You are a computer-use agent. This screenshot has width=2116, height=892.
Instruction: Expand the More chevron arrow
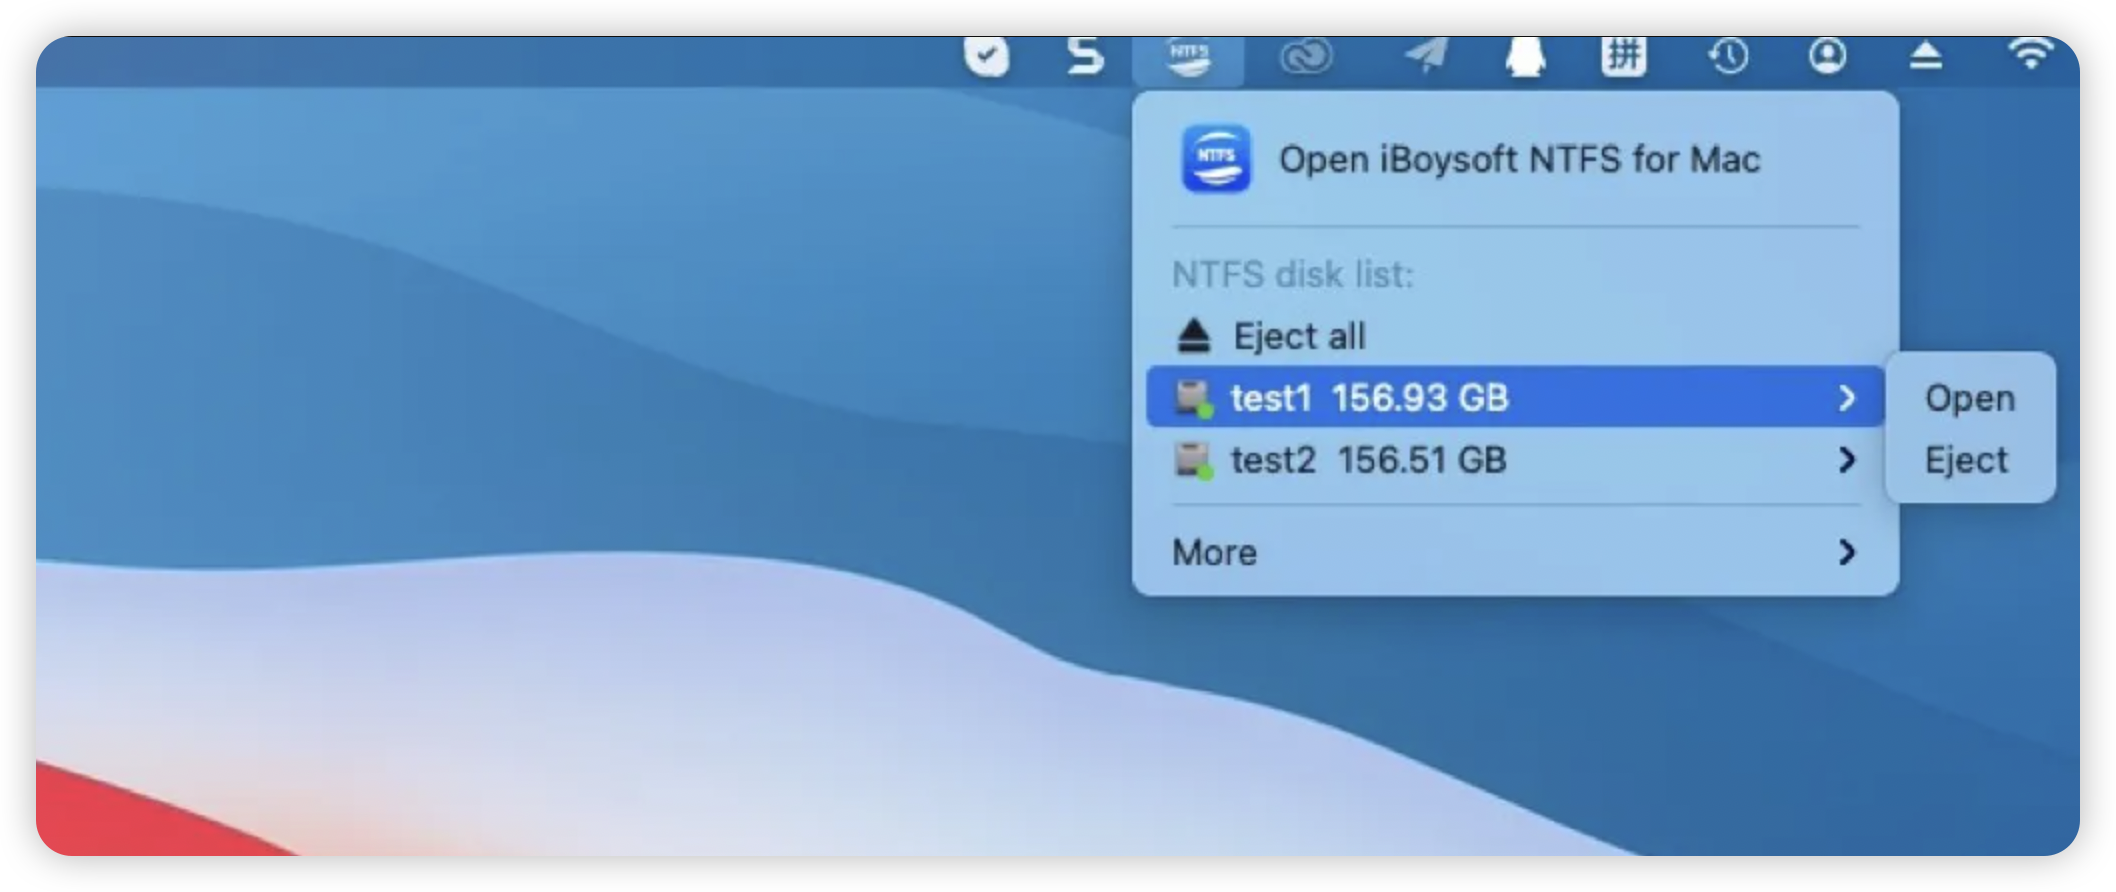tap(1847, 552)
